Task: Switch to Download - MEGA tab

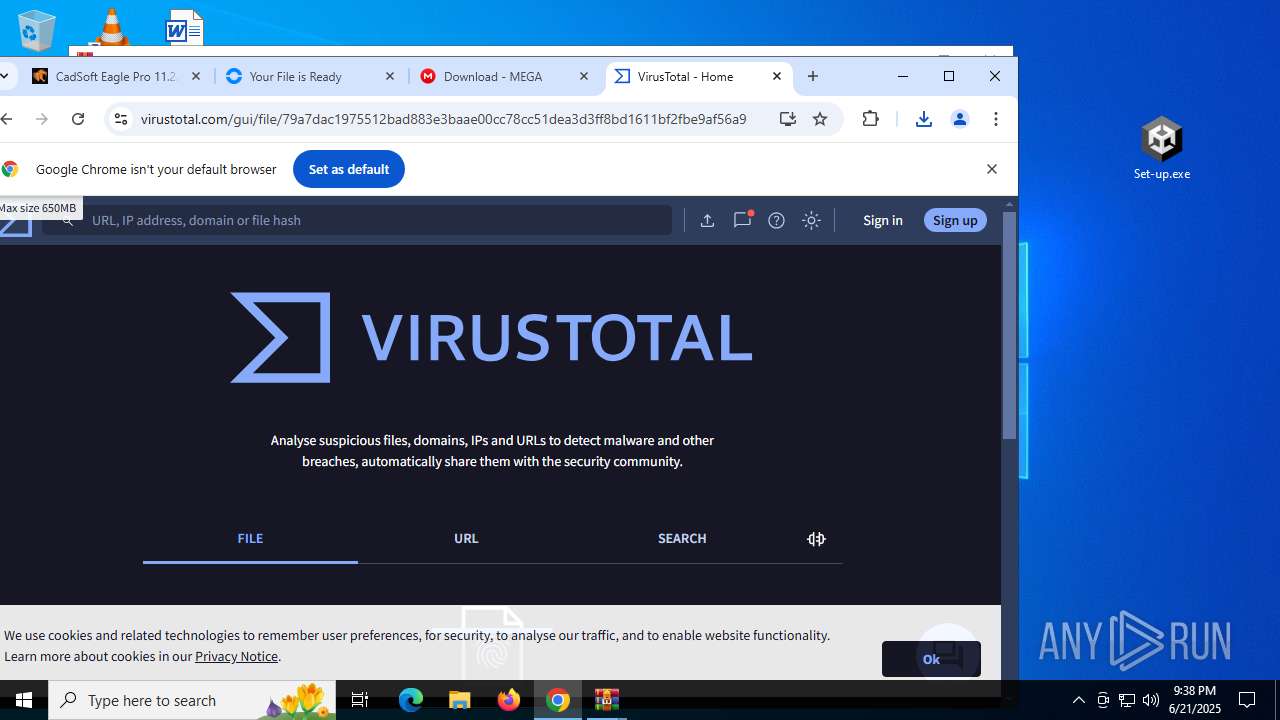Action: coord(505,77)
